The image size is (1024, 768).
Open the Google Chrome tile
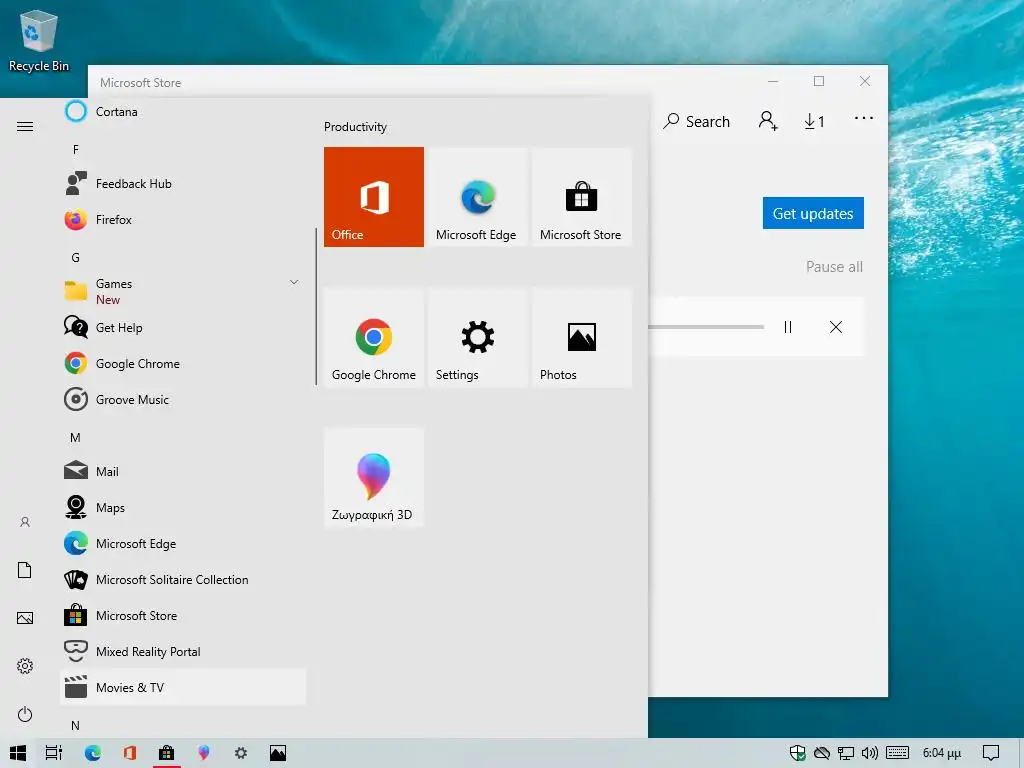click(x=374, y=337)
